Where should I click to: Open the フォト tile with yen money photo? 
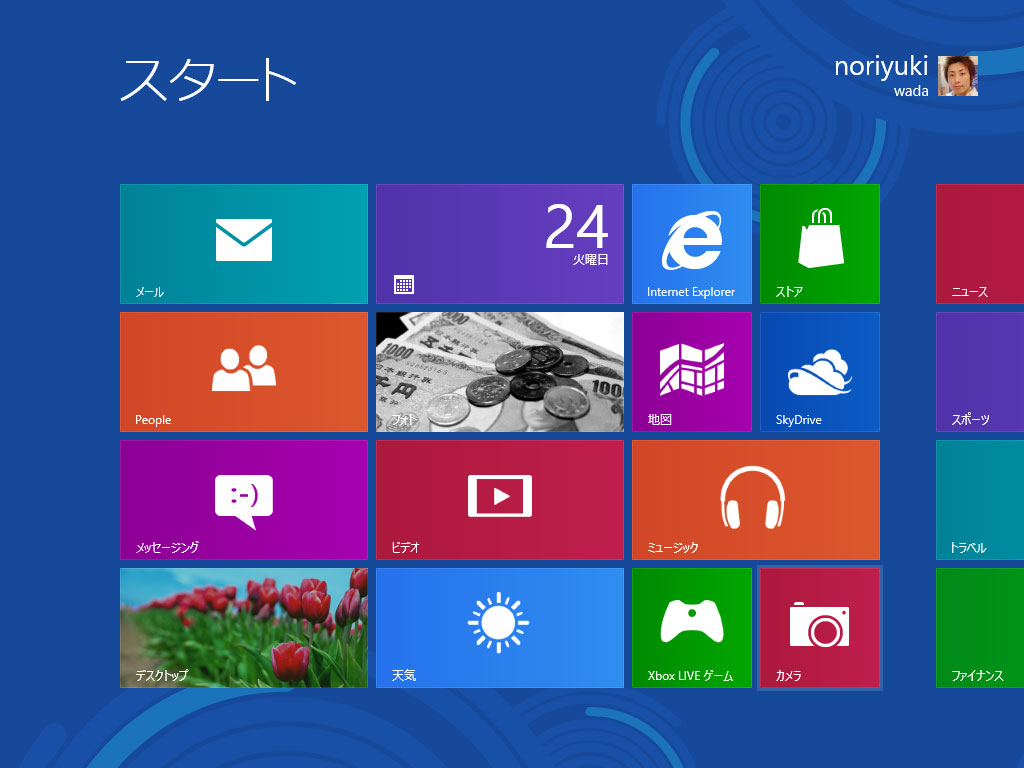point(500,372)
